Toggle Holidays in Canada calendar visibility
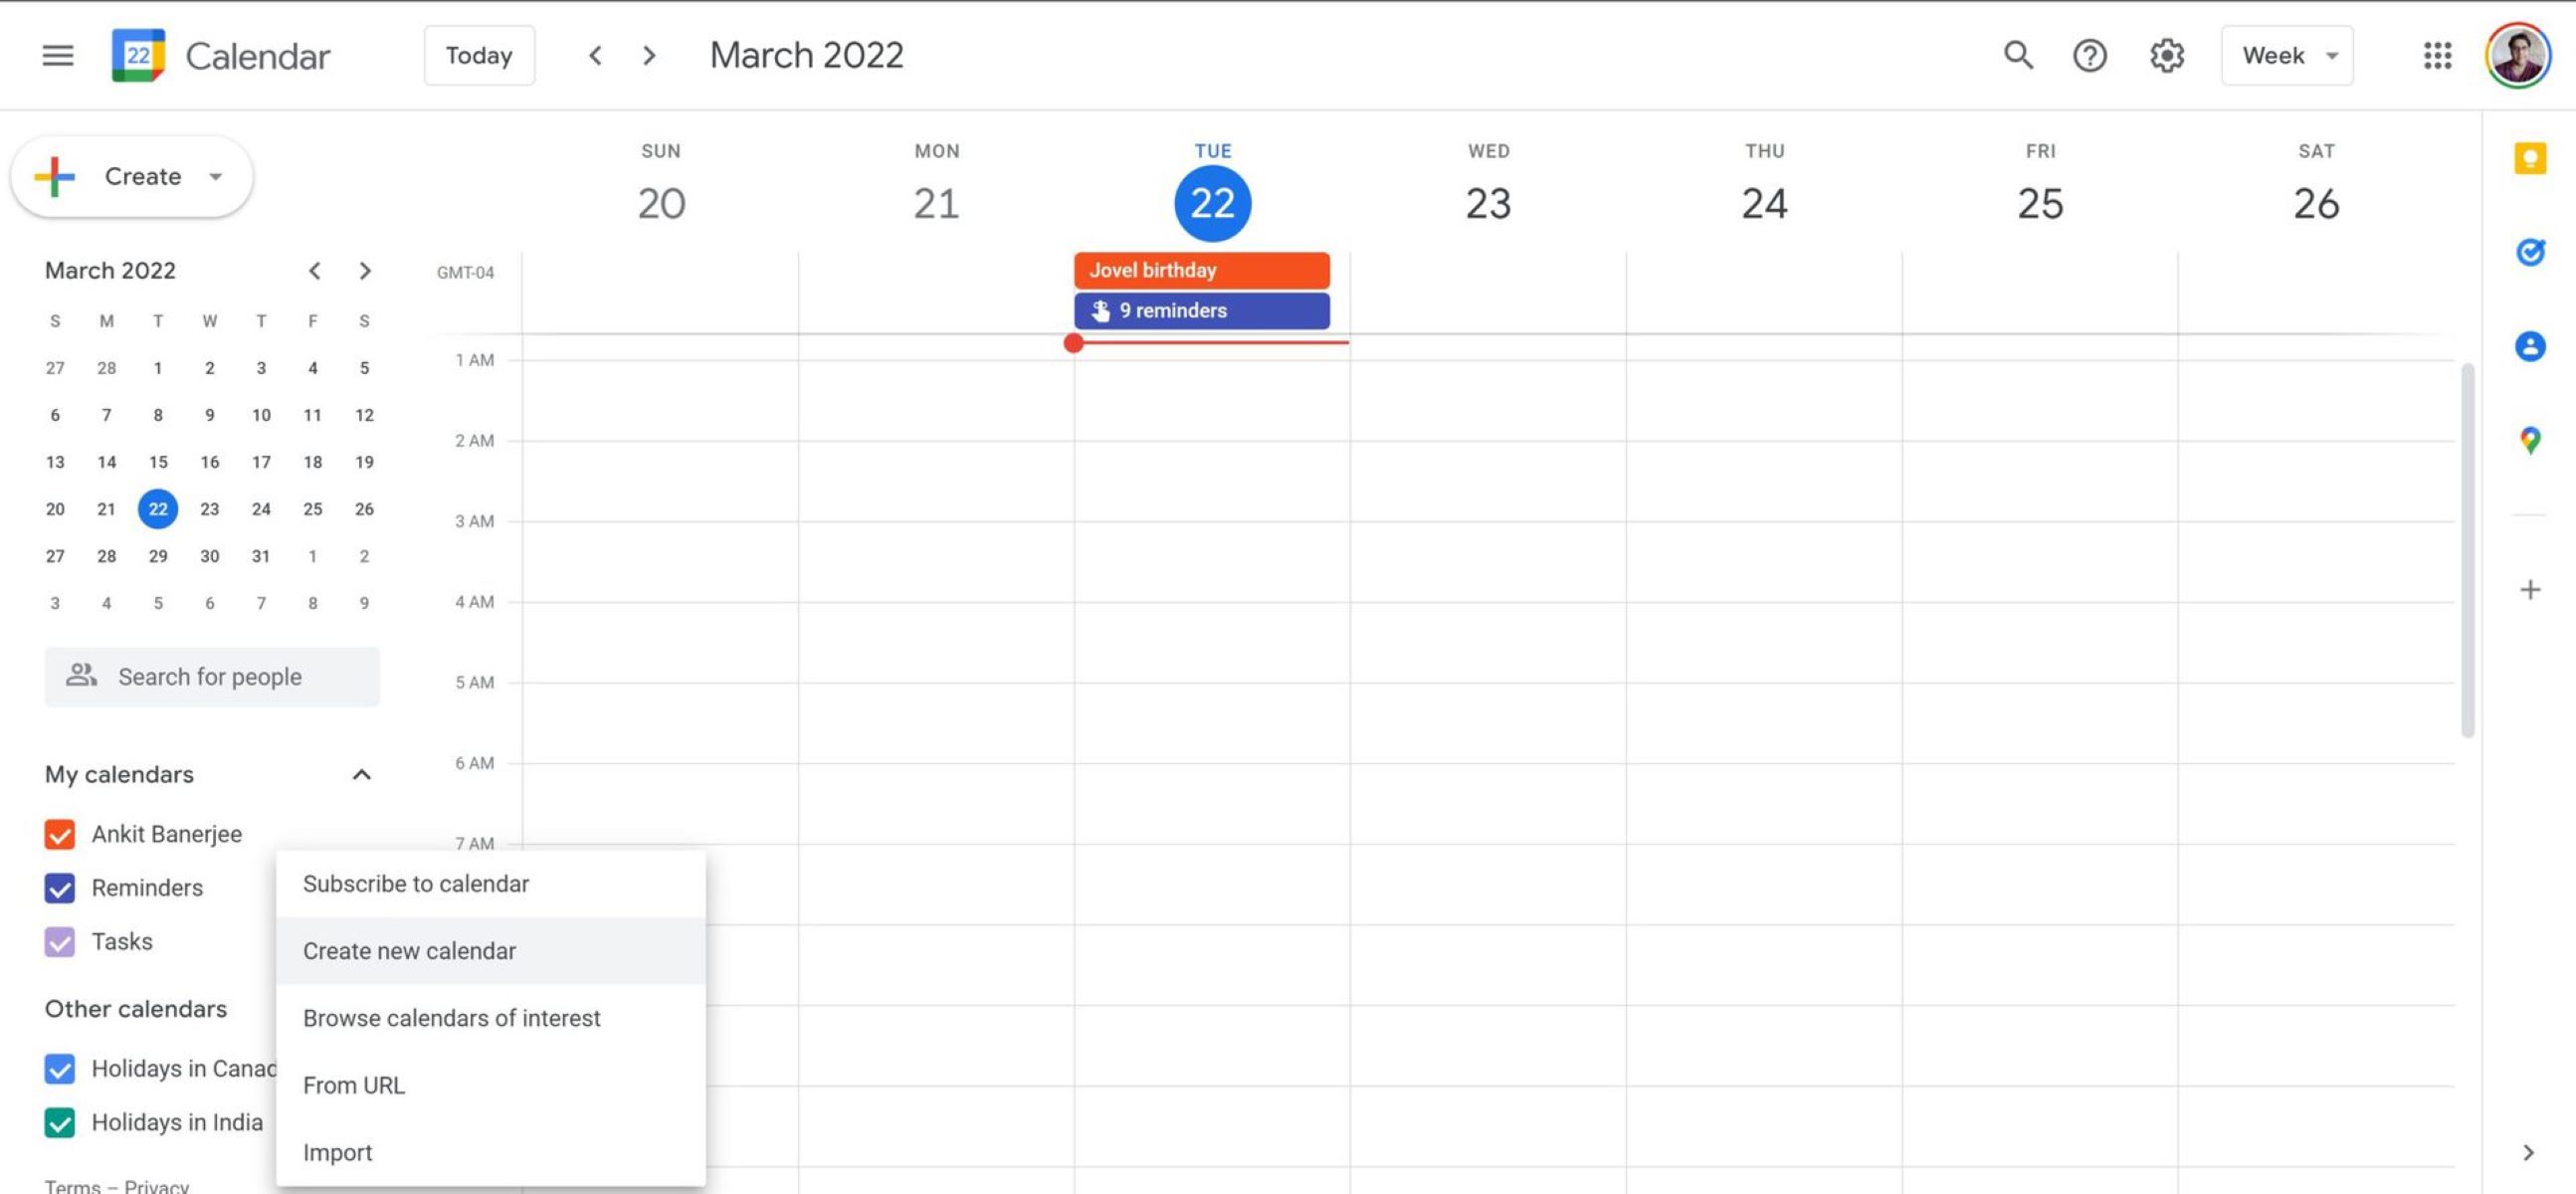Image resolution: width=2576 pixels, height=1194 pixels. pos(61,1070)
